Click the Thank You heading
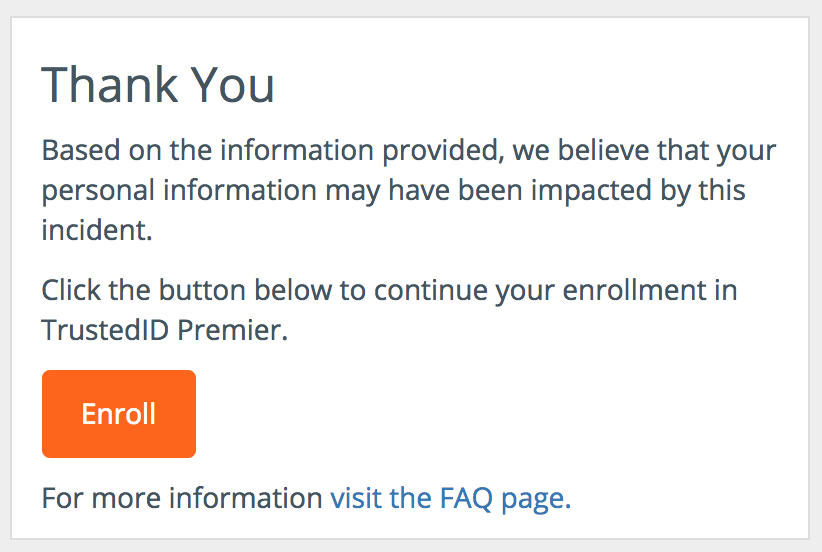The width and height of the screenshot is (822, 552). click(158, 86)
